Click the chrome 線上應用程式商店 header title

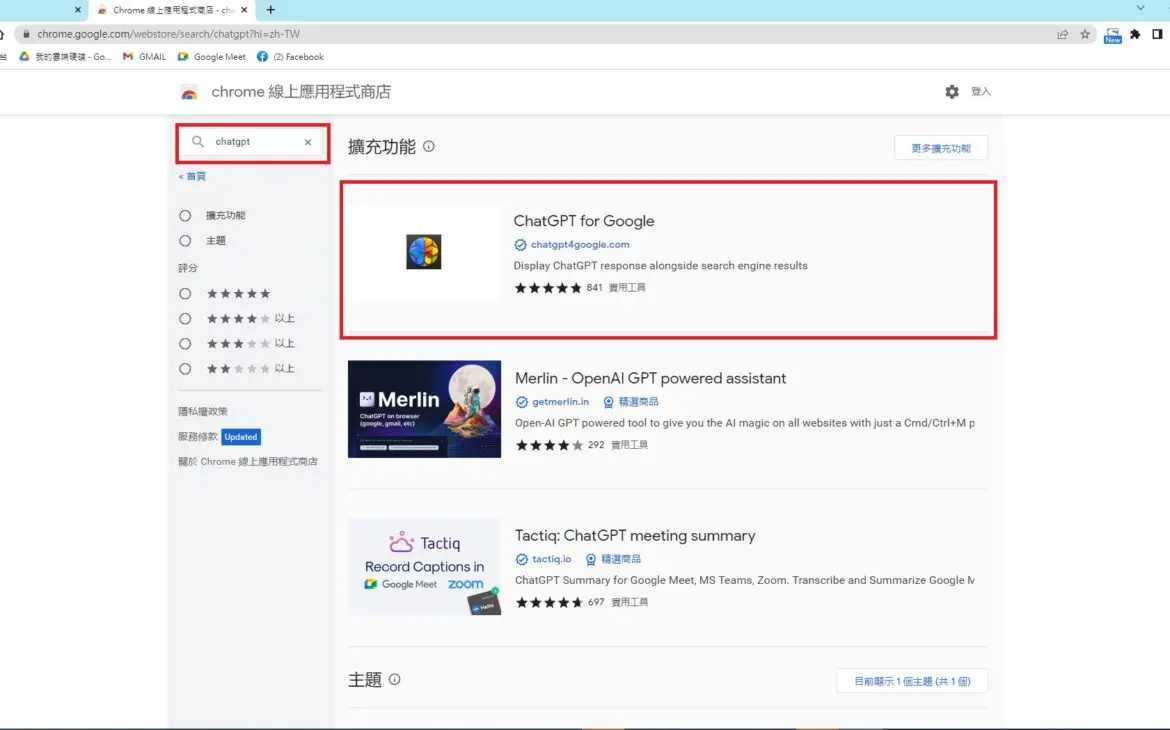(x=301, y=92)
